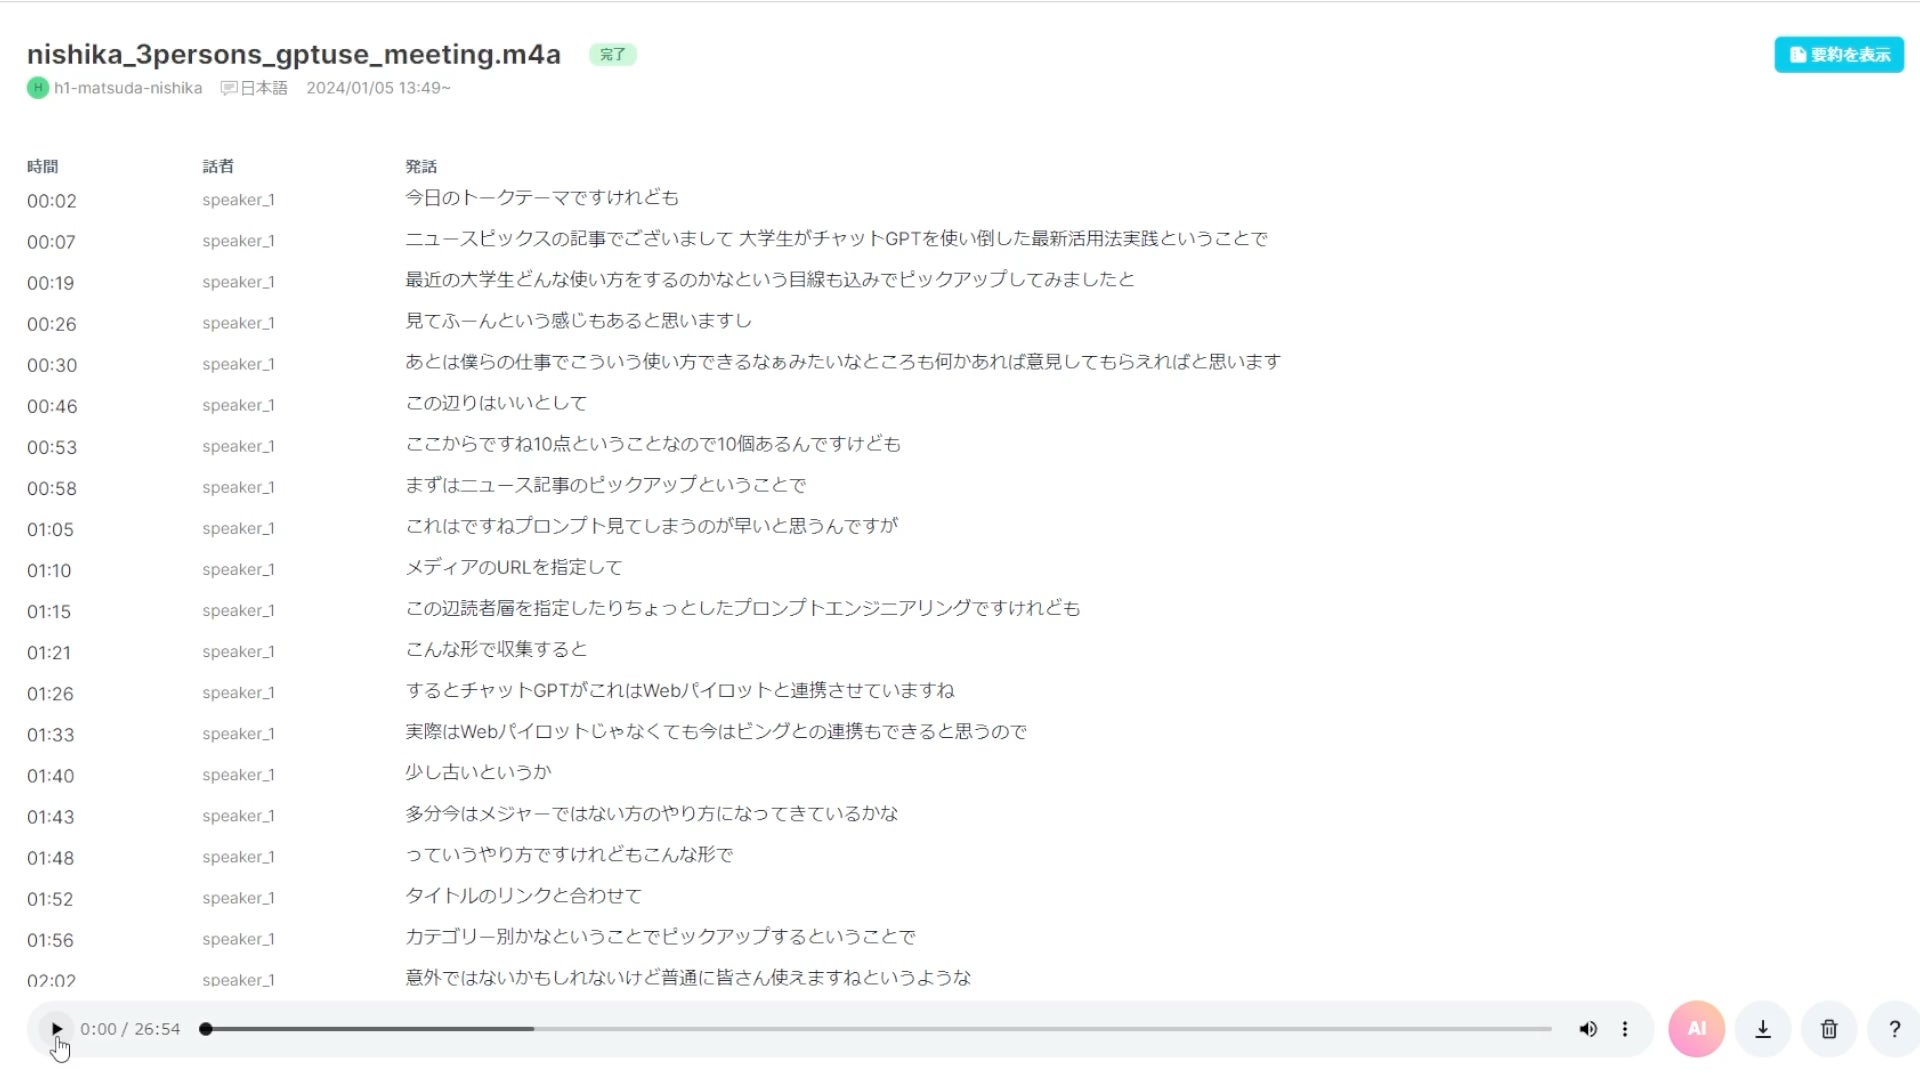Open the help question mark button

[x=1894, y=1029]
